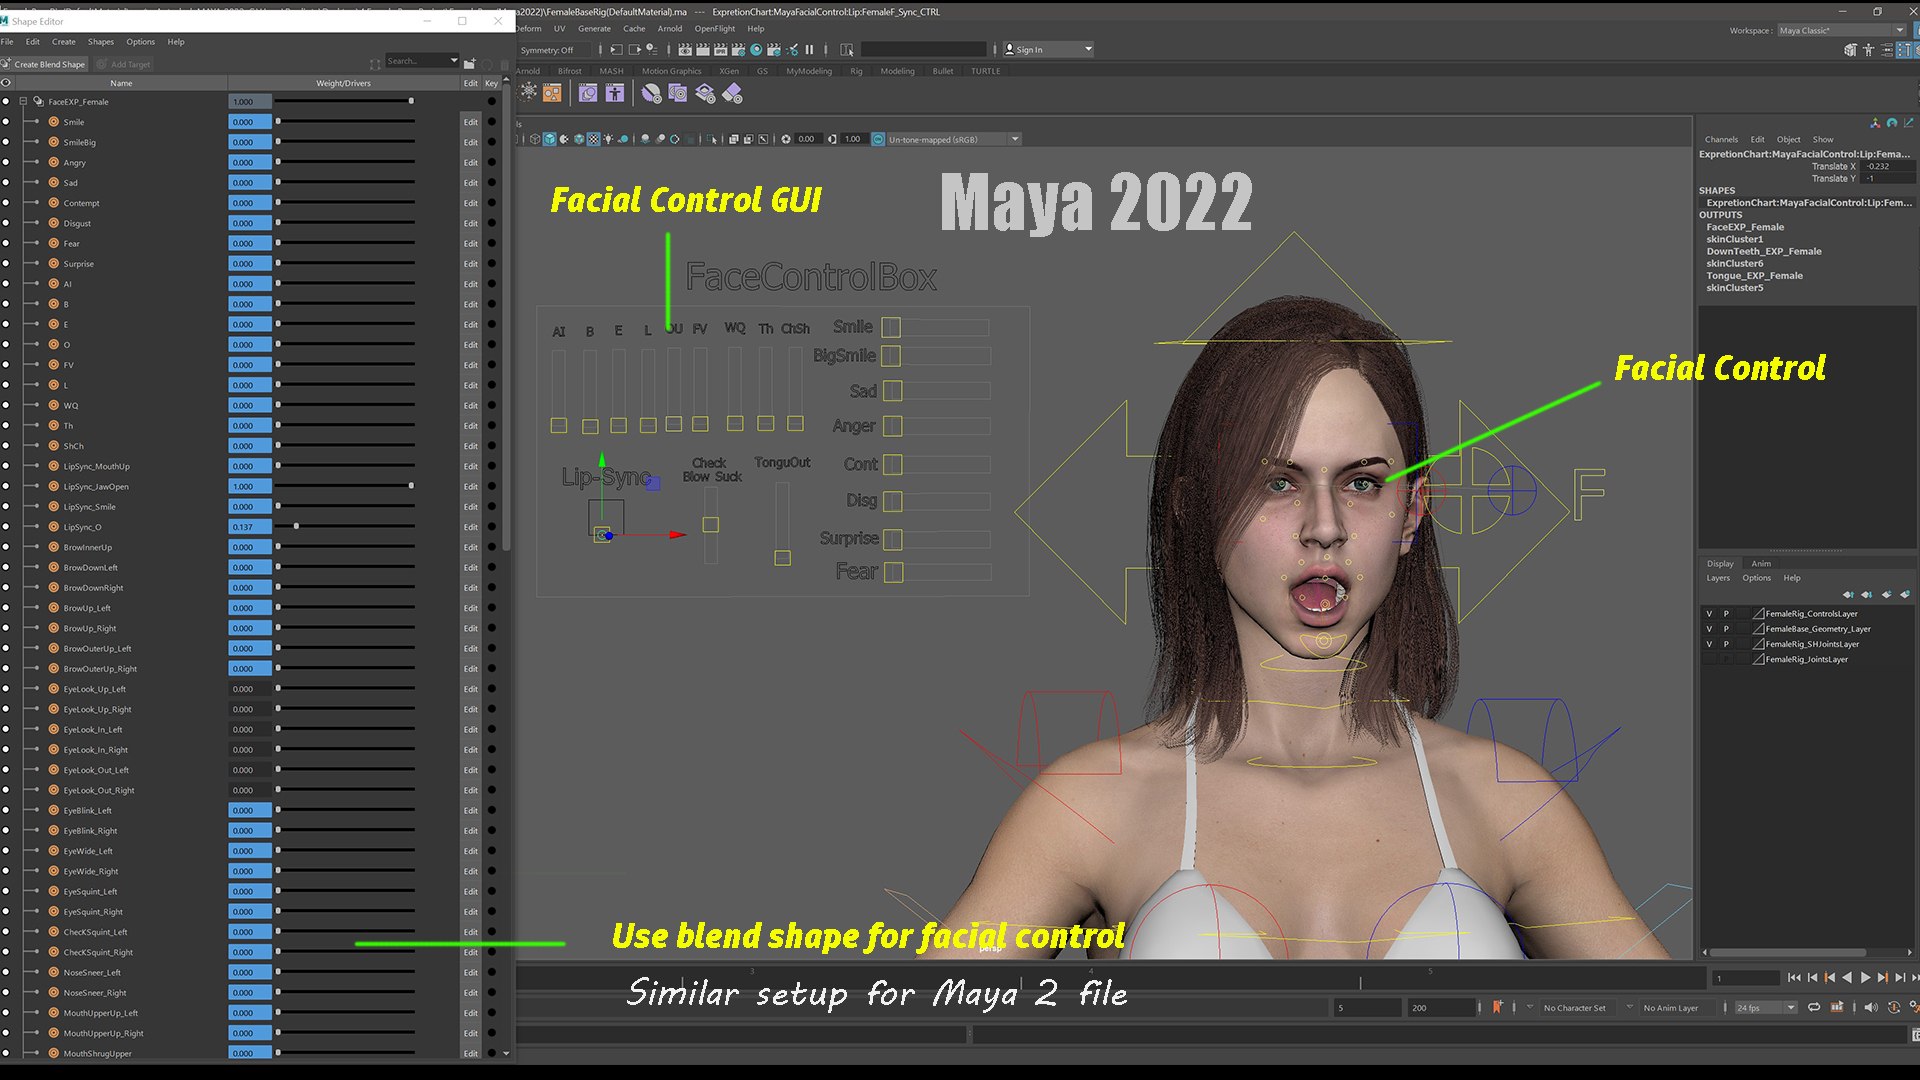Toggle visibility of LipSync_JawOpen target
This screenshot has height=1080, width=1920.
tap(6, 486)
